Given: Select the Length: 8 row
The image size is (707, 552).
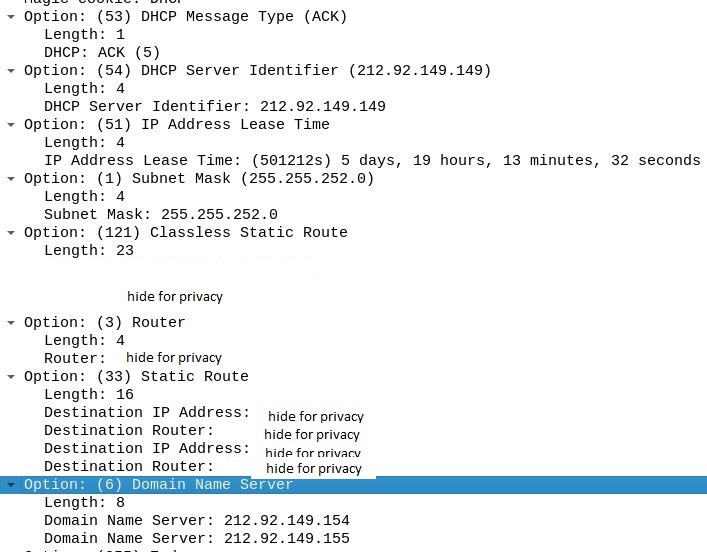Looking at the screenshot, I should coord(84,502).
